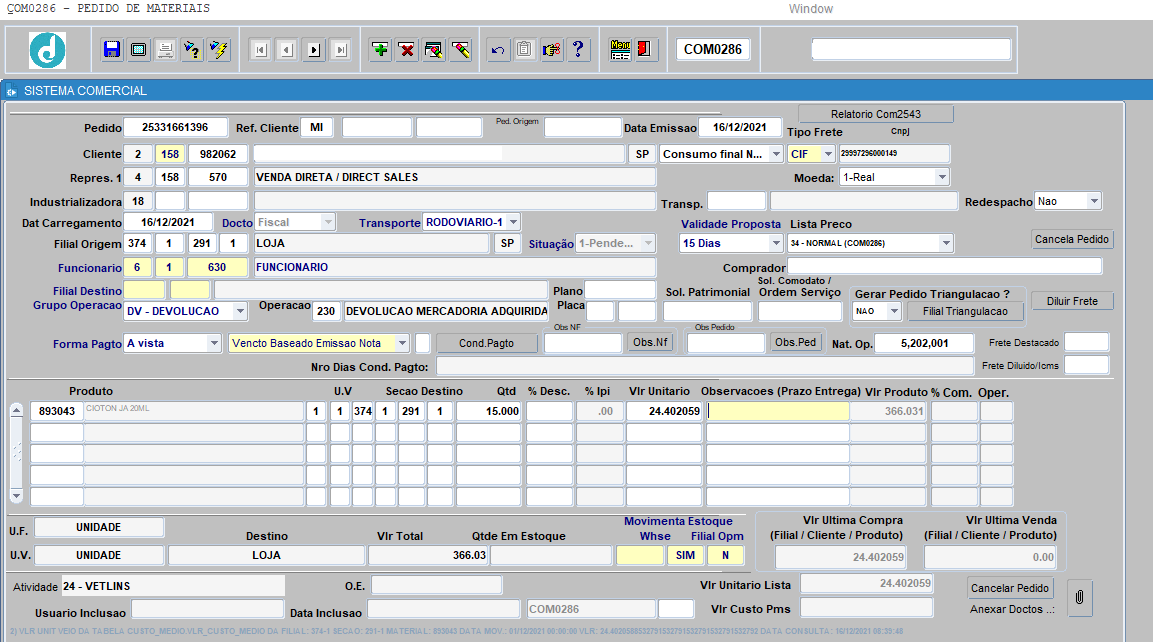1153x642 pixels.
Task: Open the Redespacho 'Nao' dropdown
Action: [x=1094, y=201]
